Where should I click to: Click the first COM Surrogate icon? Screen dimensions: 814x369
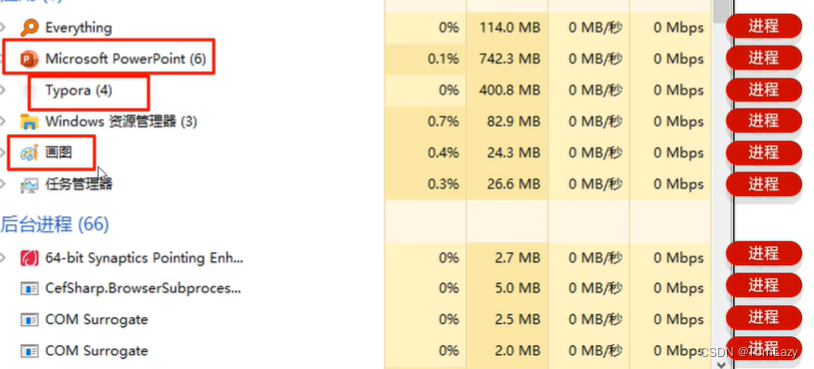pos(29,320)
